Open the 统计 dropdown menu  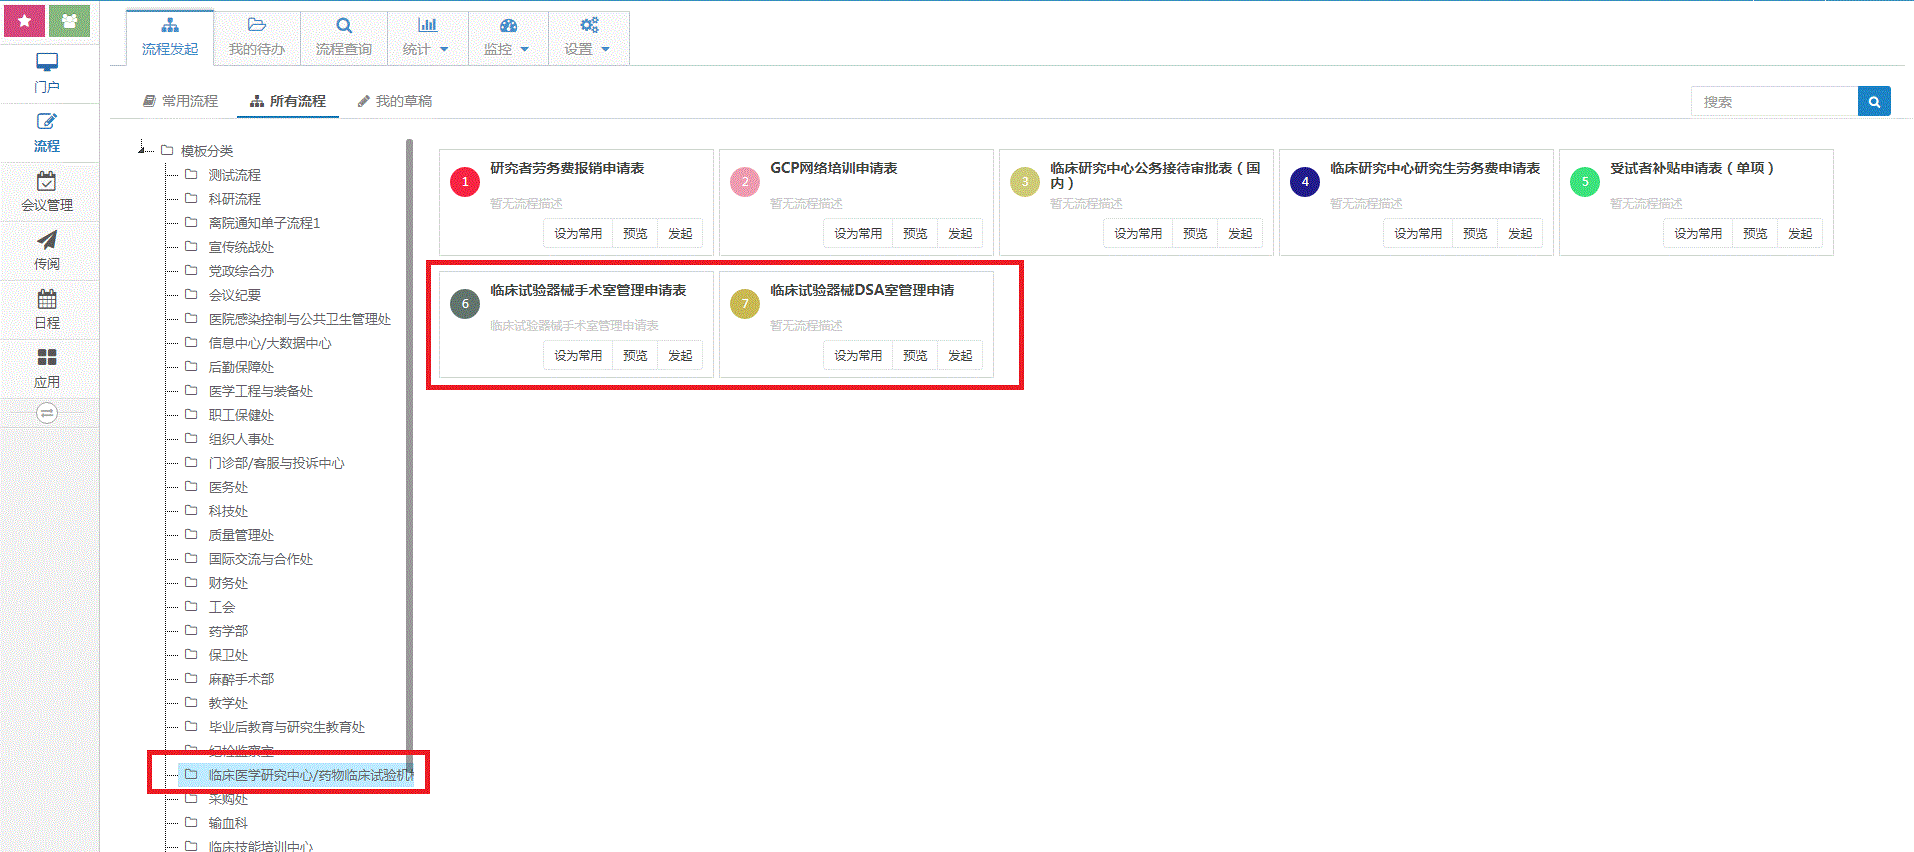click(x=427, y=38)
